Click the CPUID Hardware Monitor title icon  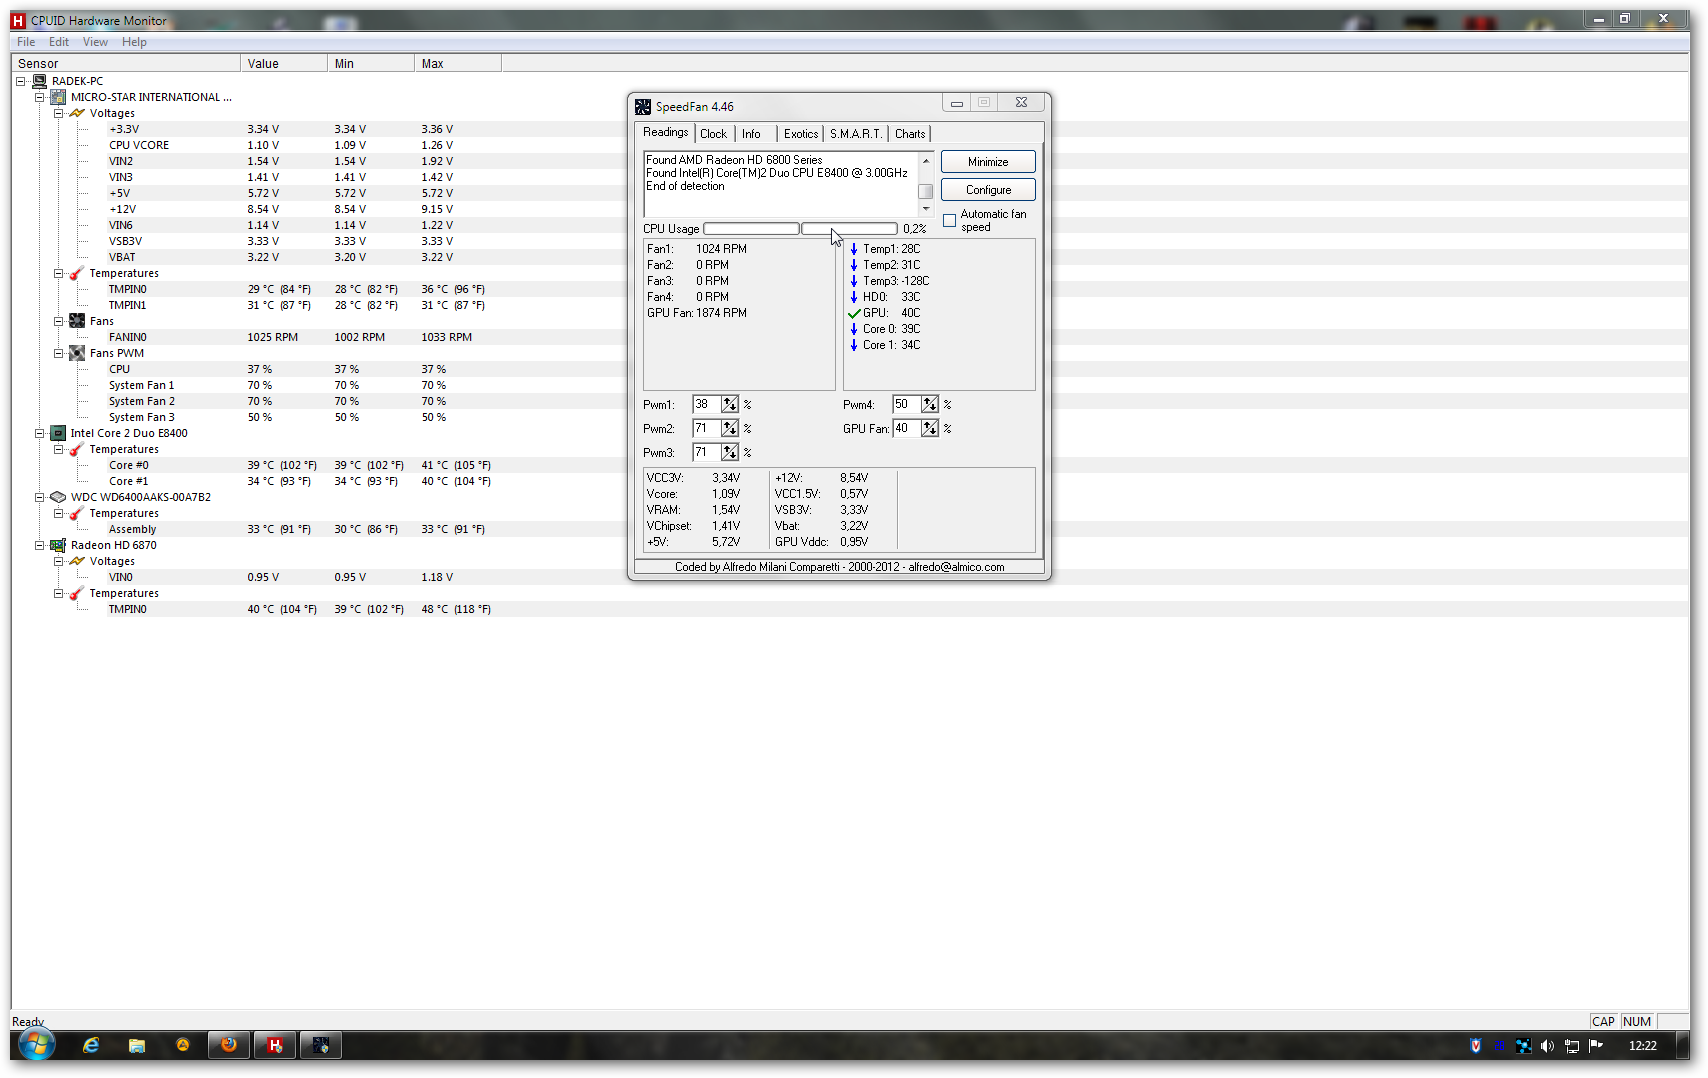point(18,20)
